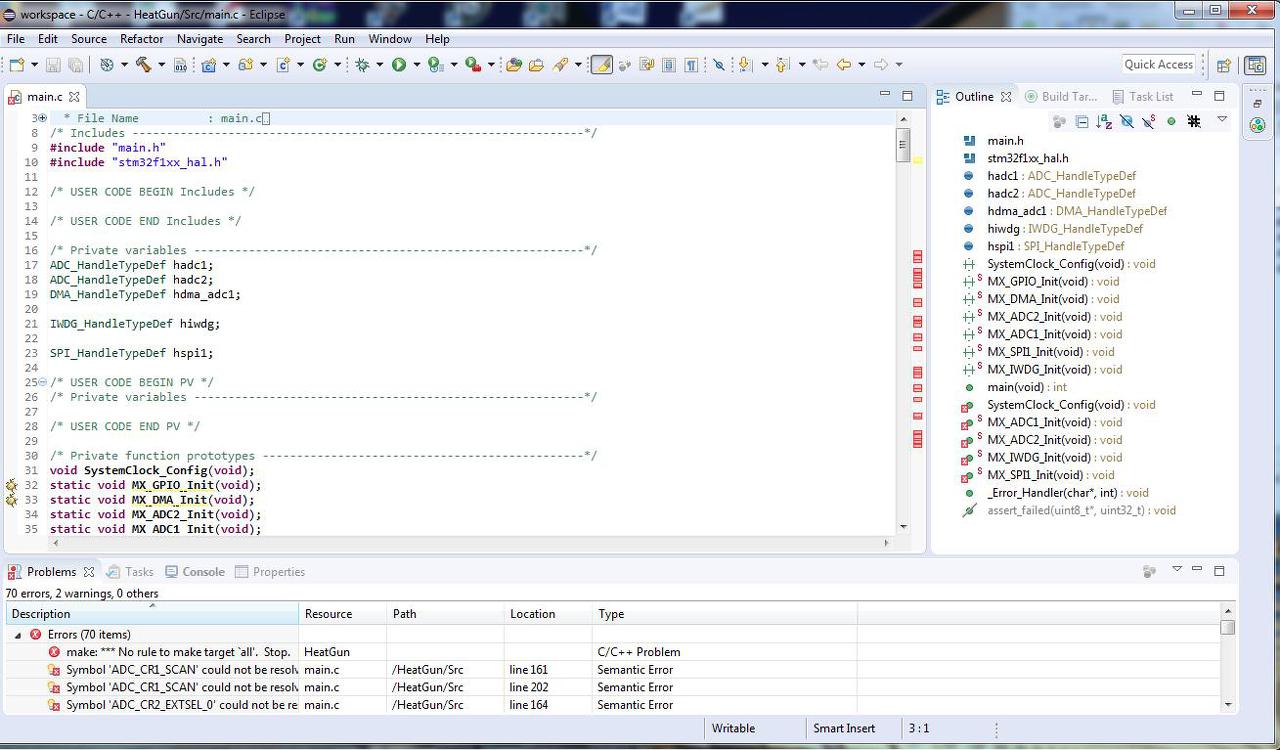The image size is (1280, 750).
Task: Run the program with green play icon
Action: [x=399, y=65]
